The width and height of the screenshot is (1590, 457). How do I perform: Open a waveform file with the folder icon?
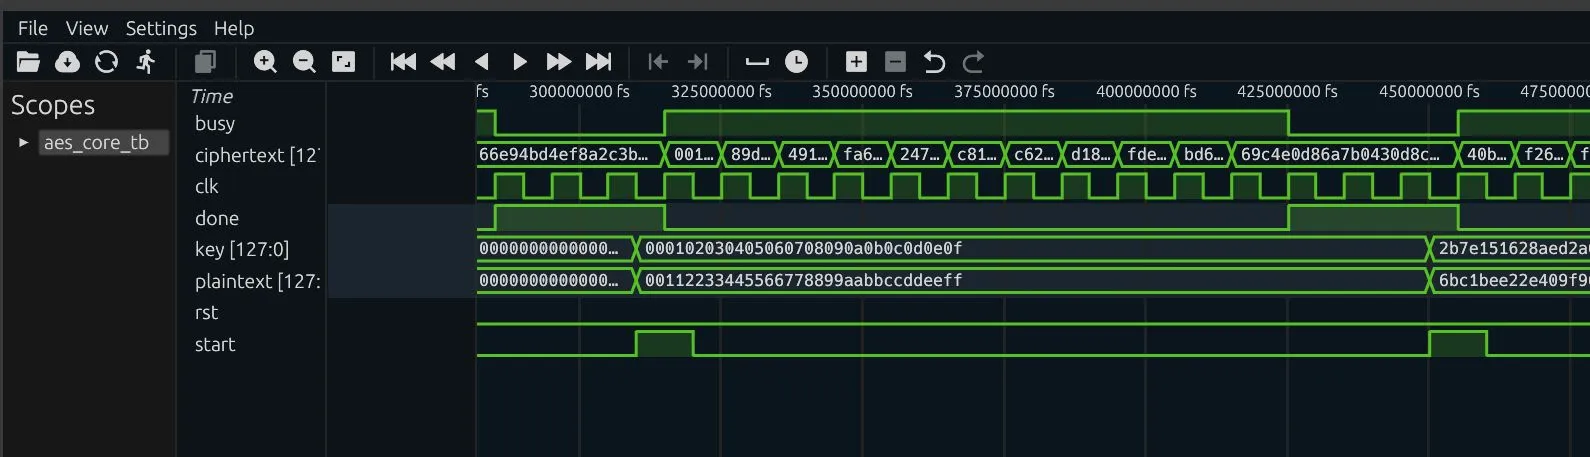click(x=28, y=62)
